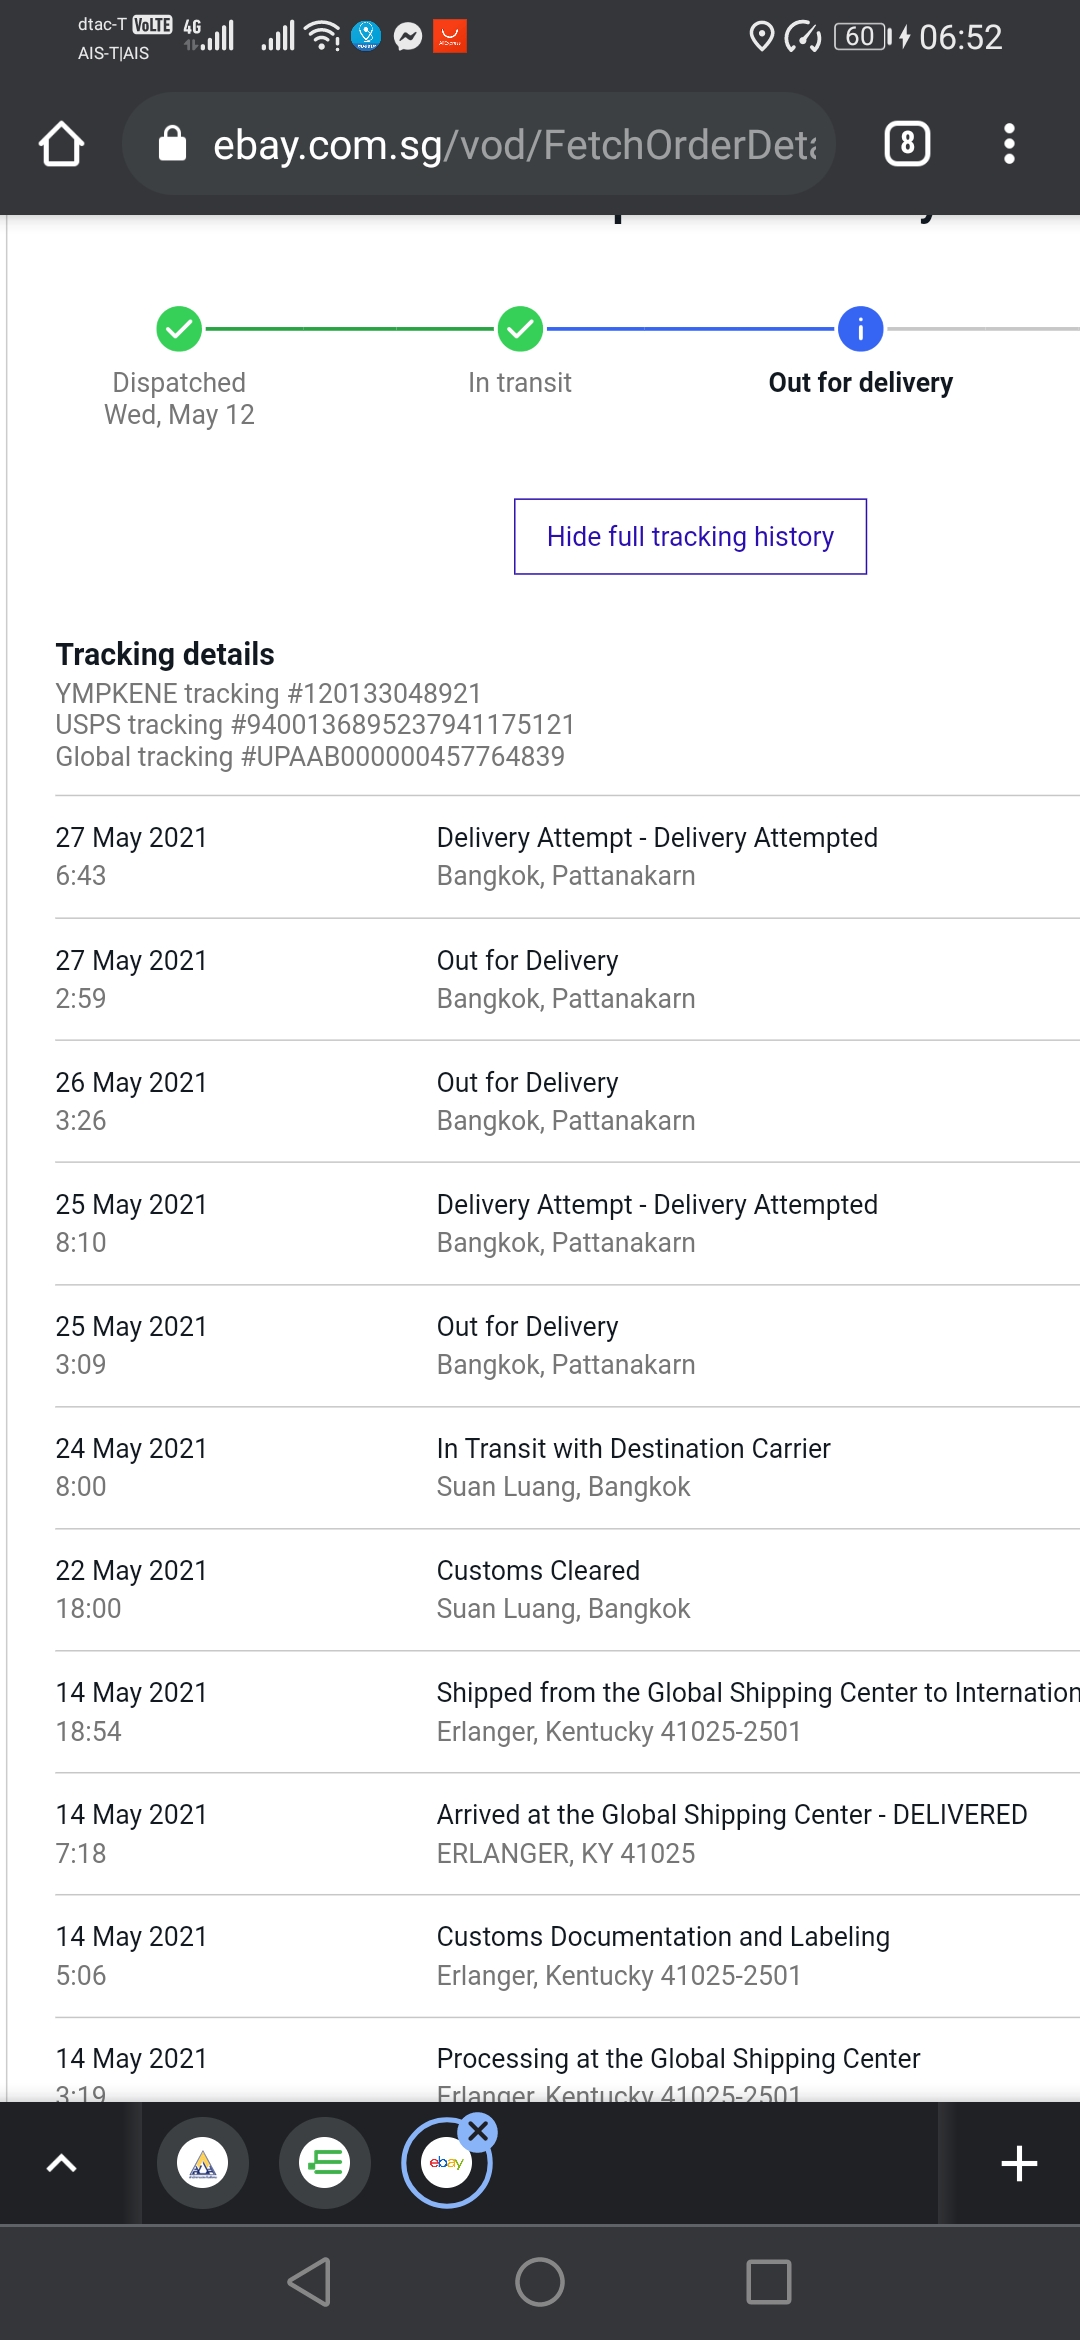Click Hide full tracking history button
This screenshot has height=2340, width=1080.
(x=690, y=537)
